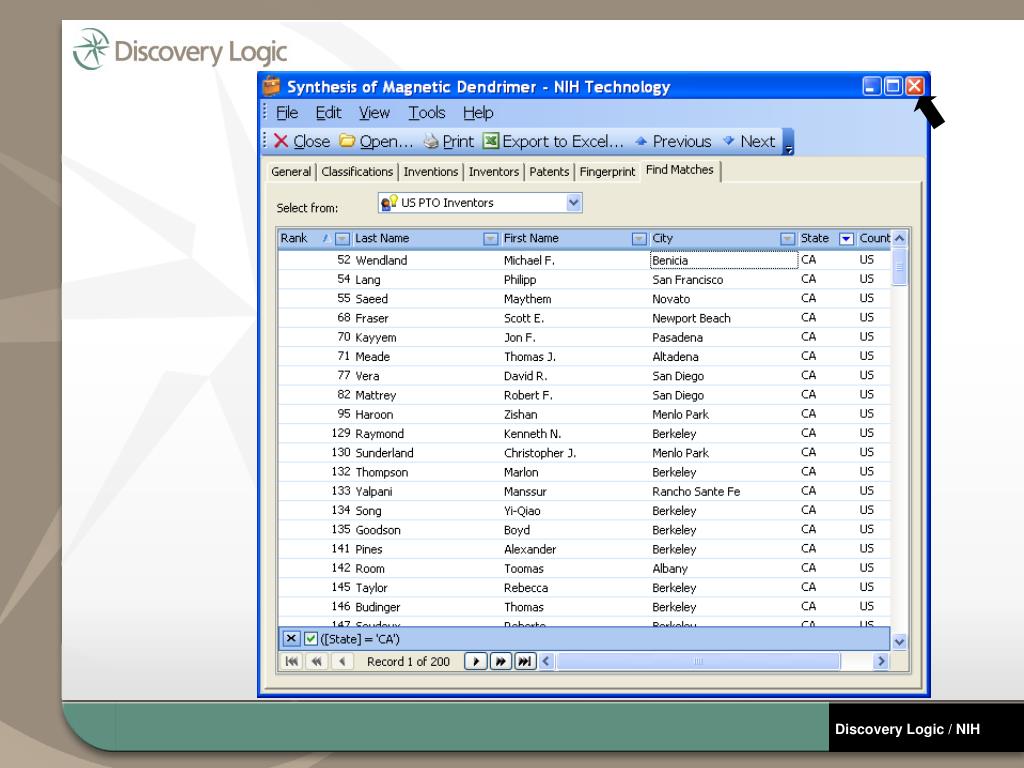Go to Next record in toolbar
Screen dimensions: 1024x768
(x=749, y=141)
